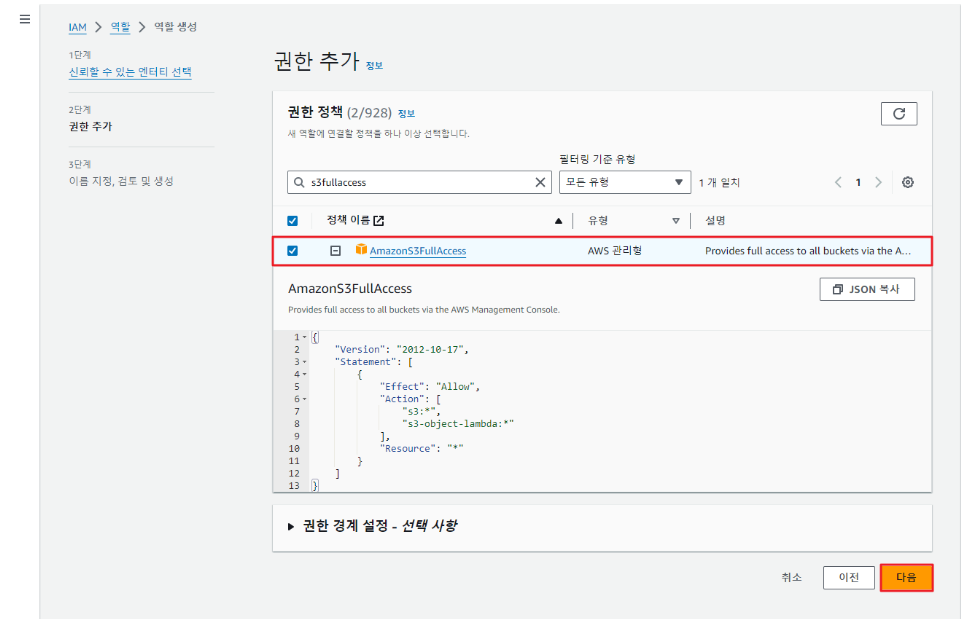Fold the Action array at line 6
The image size is (961, 619).
coord(305,399)
